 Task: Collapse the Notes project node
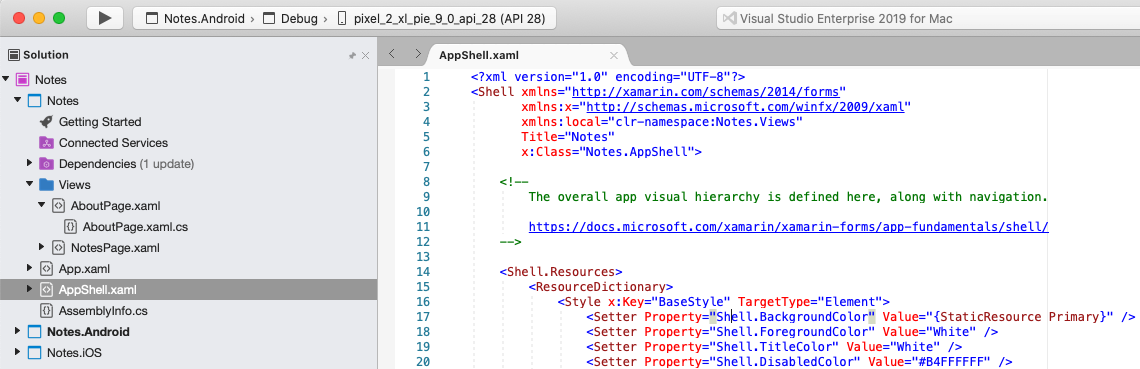click(17, 100)
